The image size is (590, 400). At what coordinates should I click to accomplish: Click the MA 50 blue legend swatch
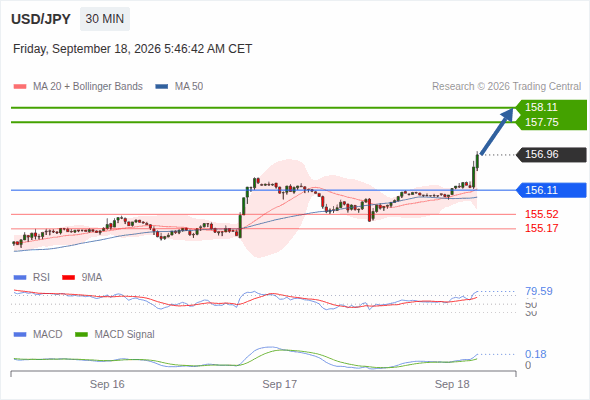point(161,87)
